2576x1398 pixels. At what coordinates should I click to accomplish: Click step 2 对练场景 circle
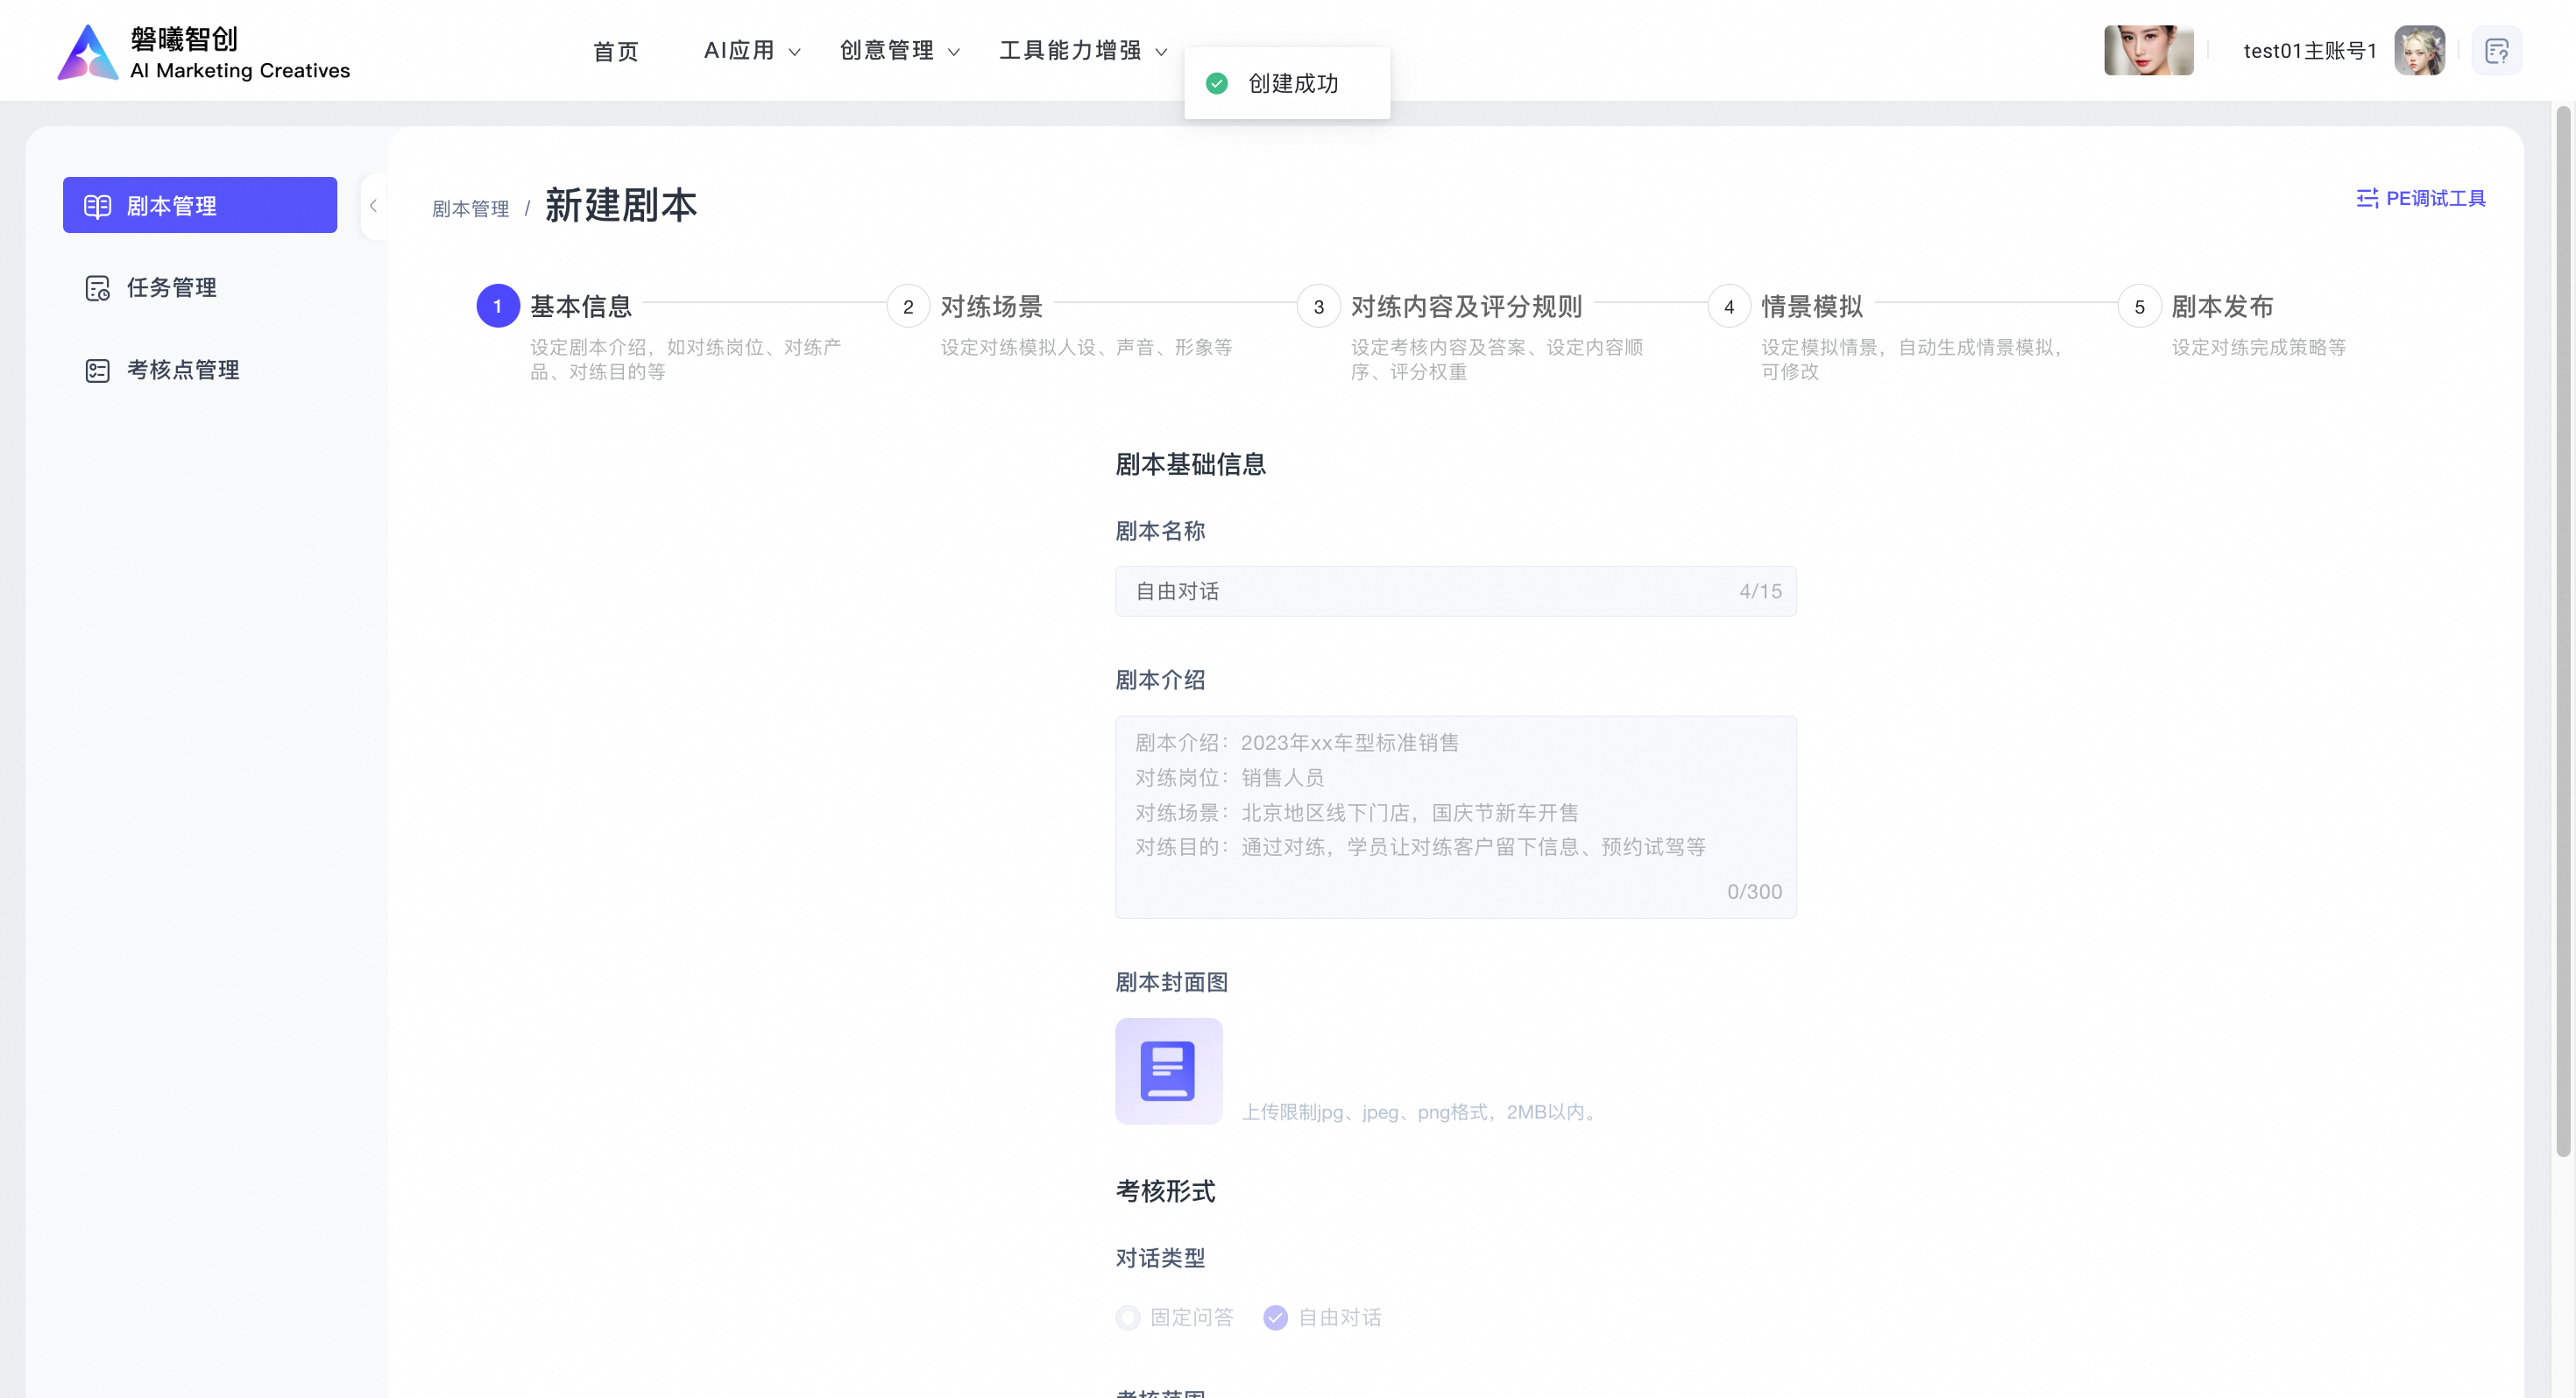(907, 306)
